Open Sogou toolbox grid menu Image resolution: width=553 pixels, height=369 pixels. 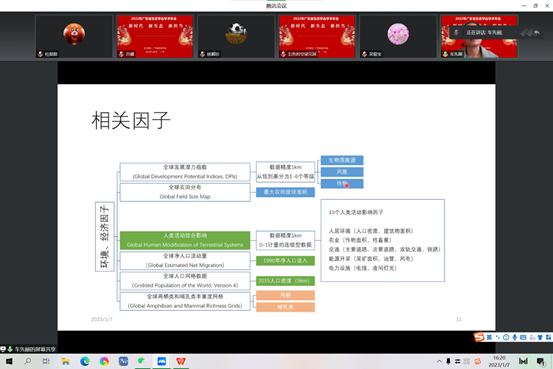548,337
